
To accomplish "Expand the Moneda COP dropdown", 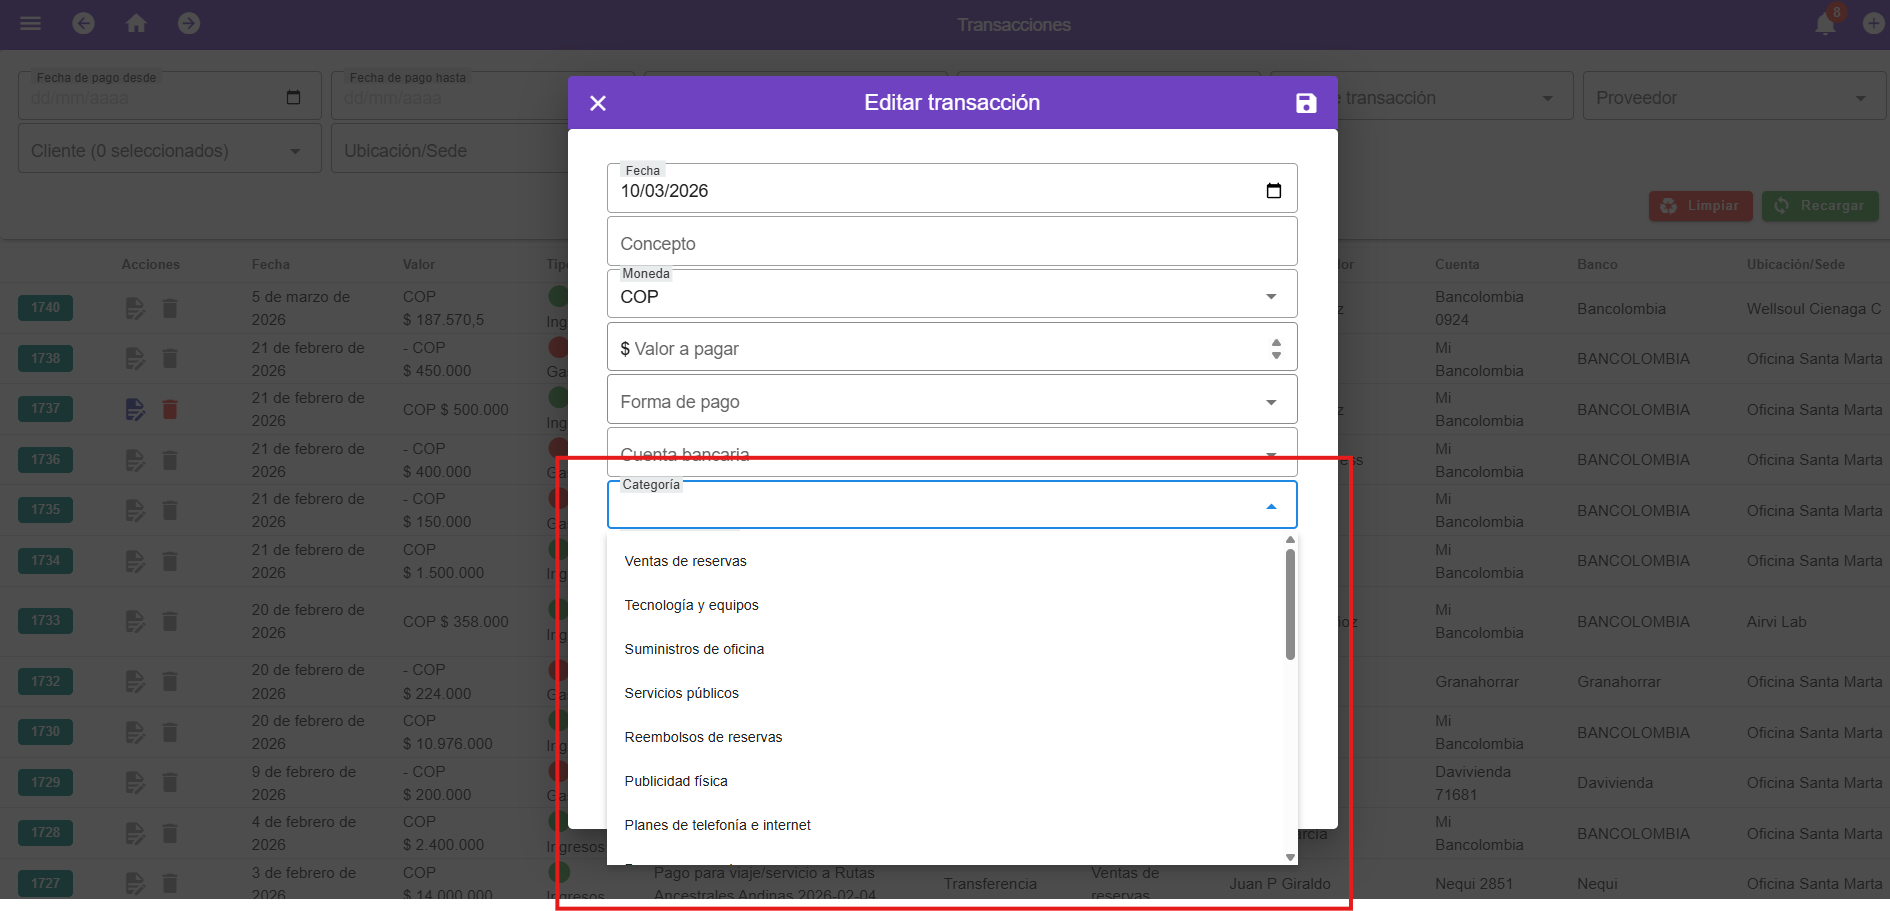I will (1270, 297).
